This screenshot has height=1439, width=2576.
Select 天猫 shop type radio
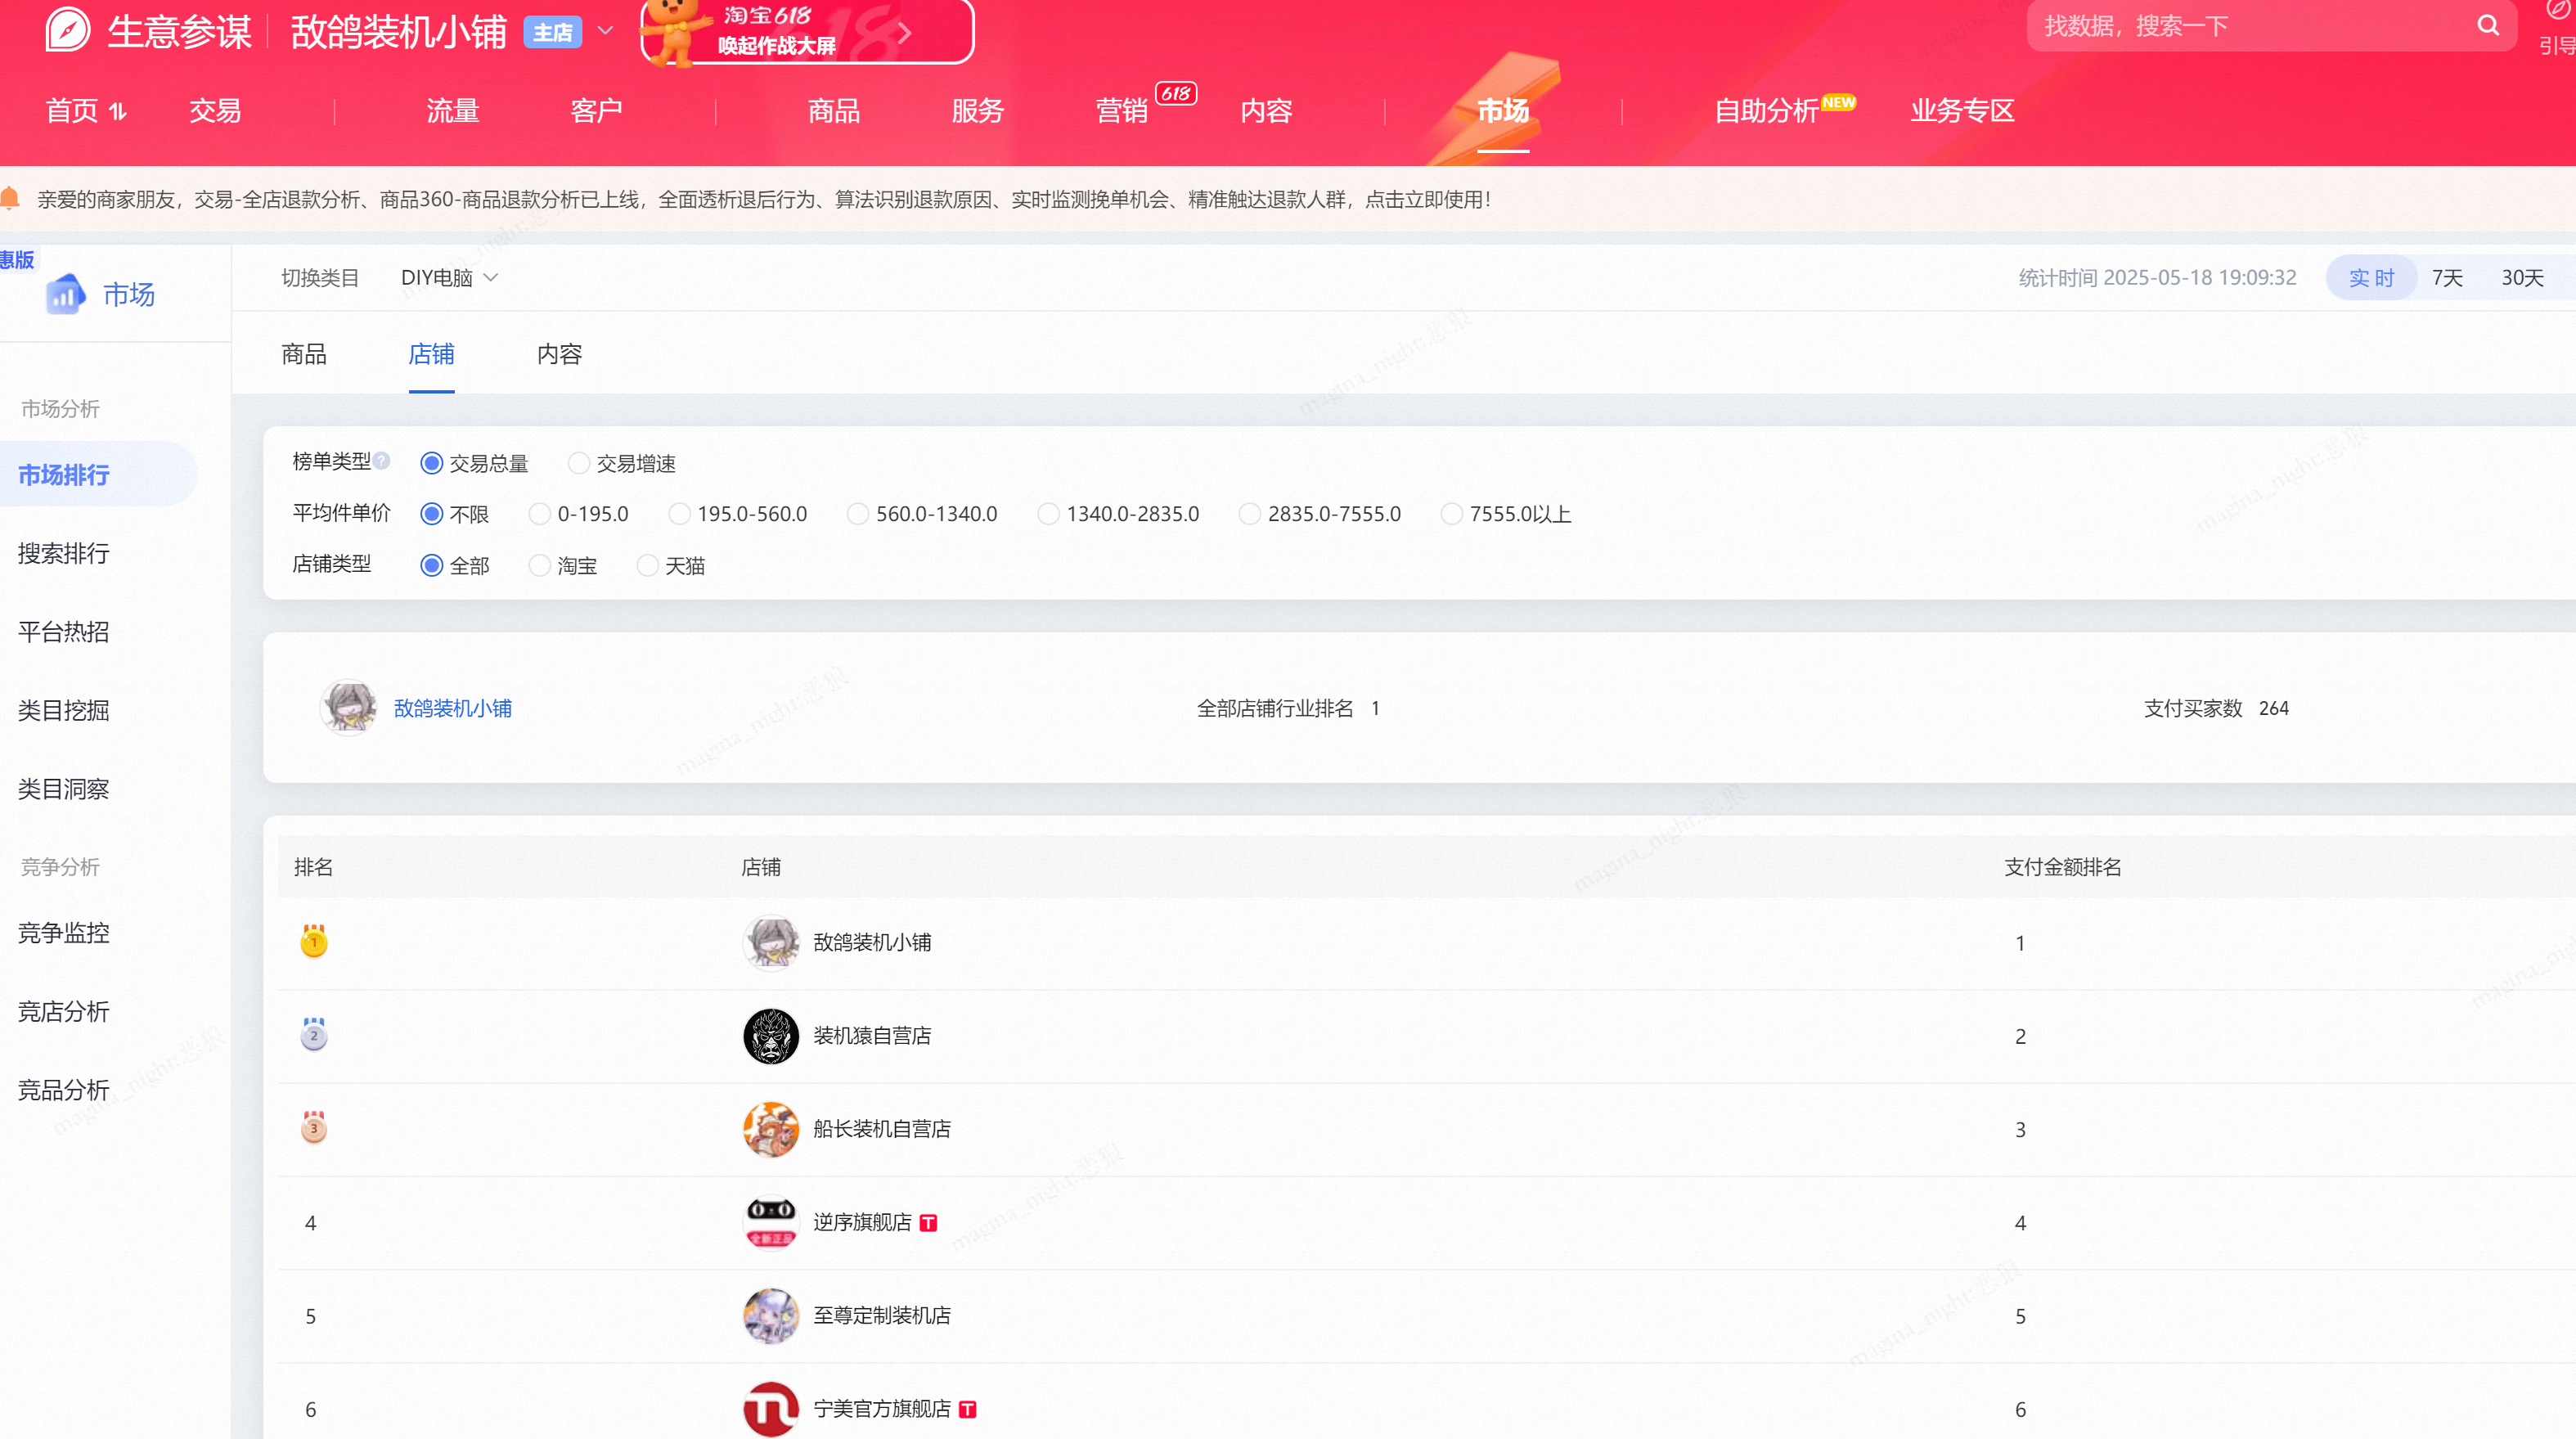tap(647, 566)
